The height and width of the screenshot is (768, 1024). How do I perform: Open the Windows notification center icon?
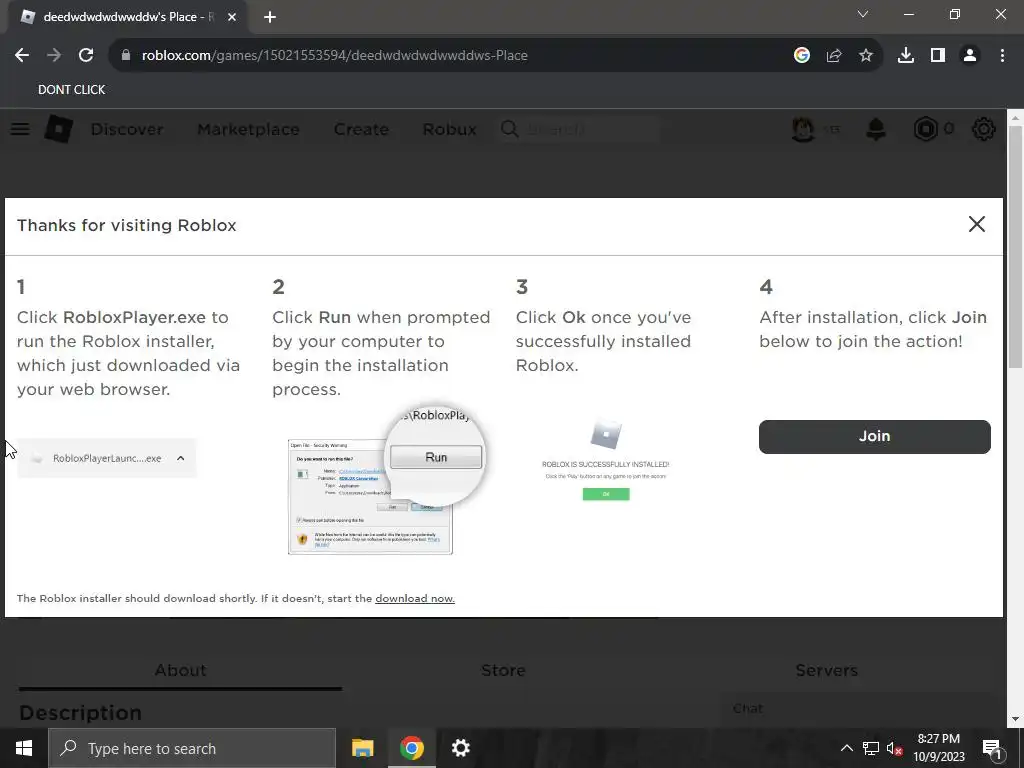tap(992, 748)
